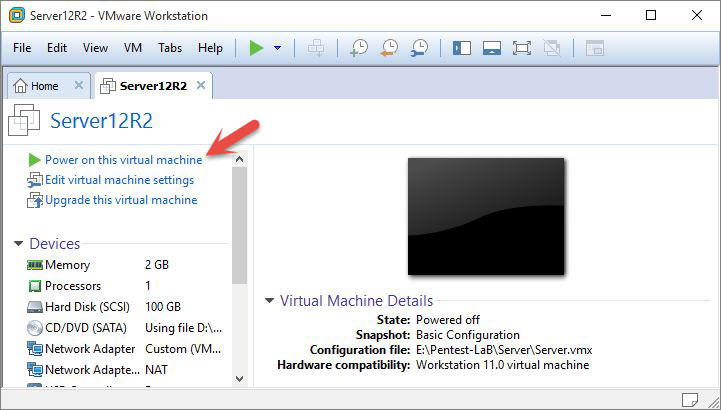This screenshot has width=721, height=410.
Task: Collapse the Devices section
Action: coord(19,244)
